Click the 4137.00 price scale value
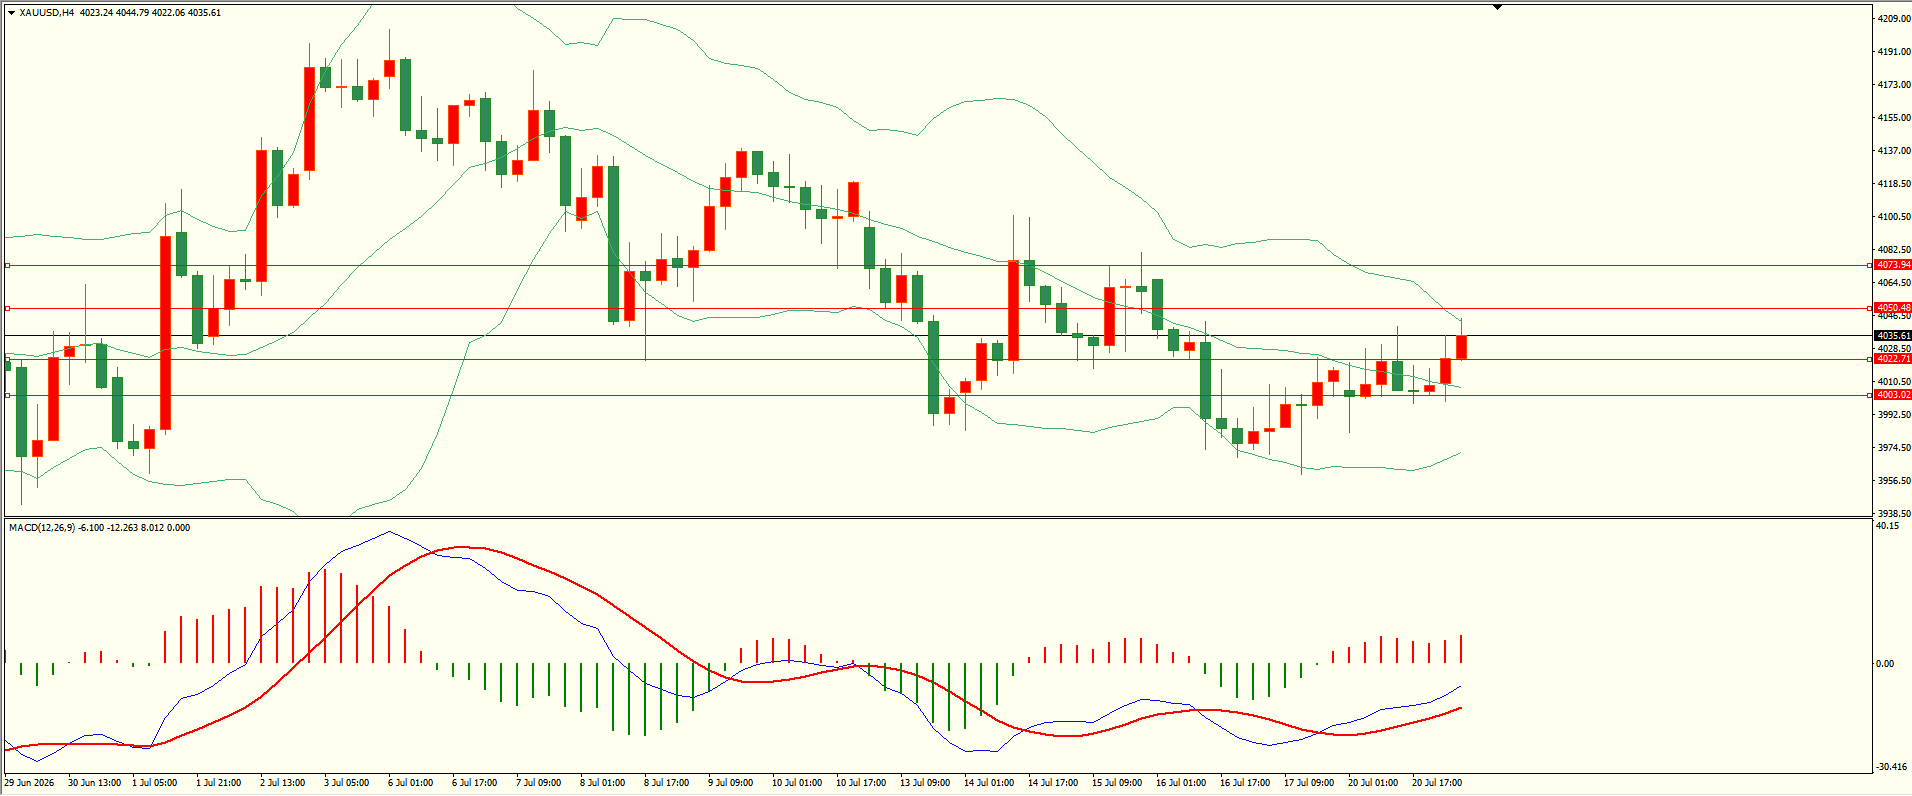Viewport: 1912px width, 796px height. click(x=1894, y=151)
